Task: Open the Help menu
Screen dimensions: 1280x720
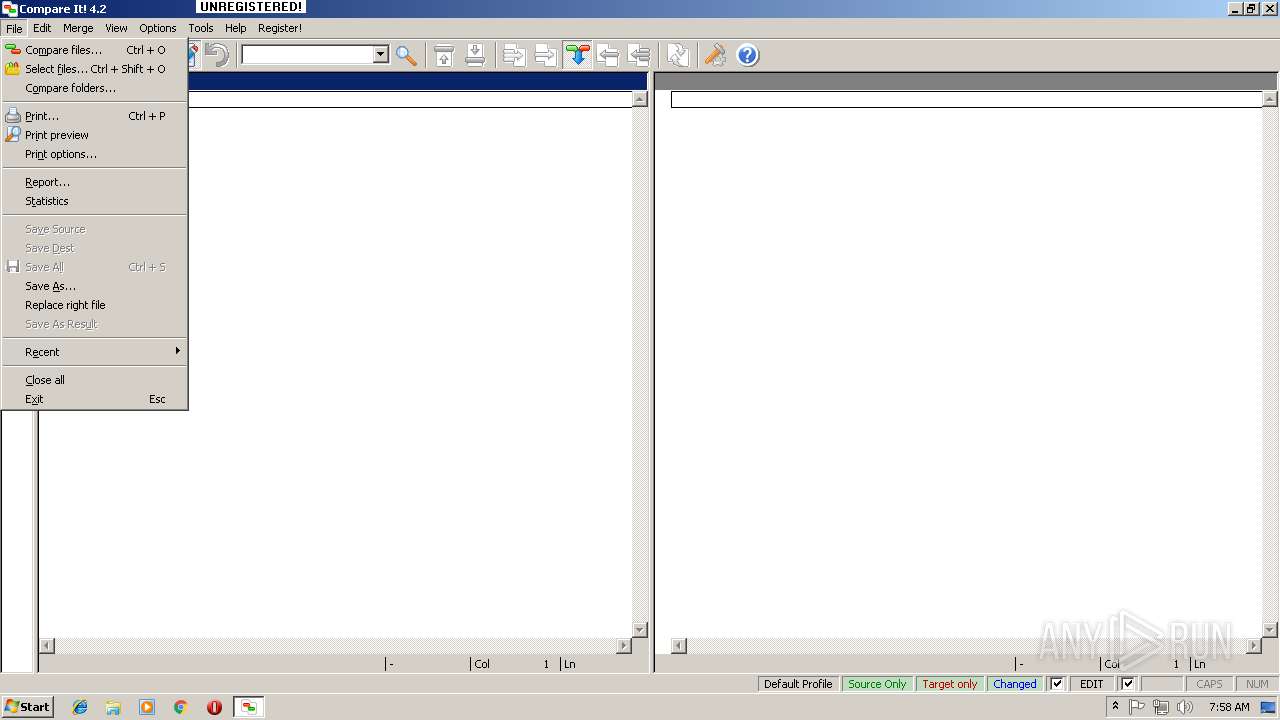Action: click(235, 28)
